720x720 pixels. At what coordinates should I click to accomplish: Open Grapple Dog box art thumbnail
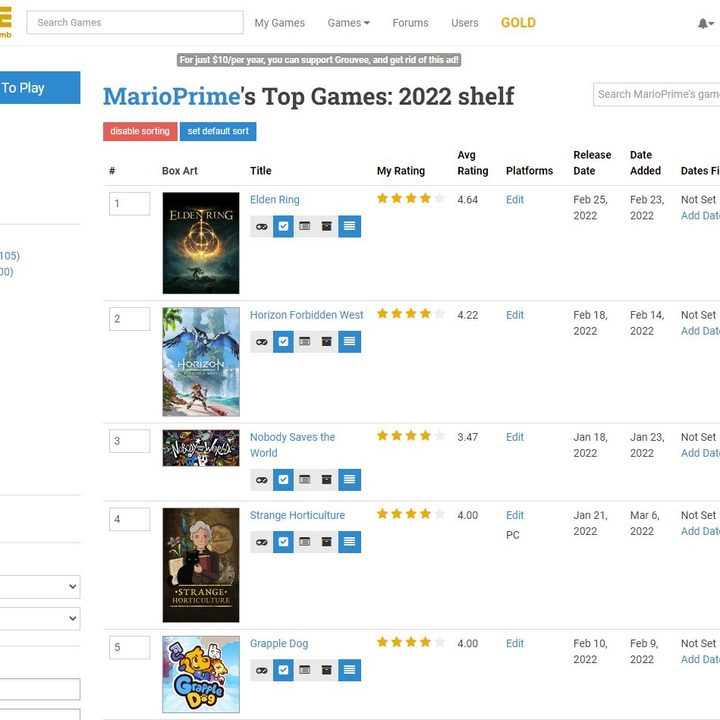pyautogui.click(x=201, y=675)
